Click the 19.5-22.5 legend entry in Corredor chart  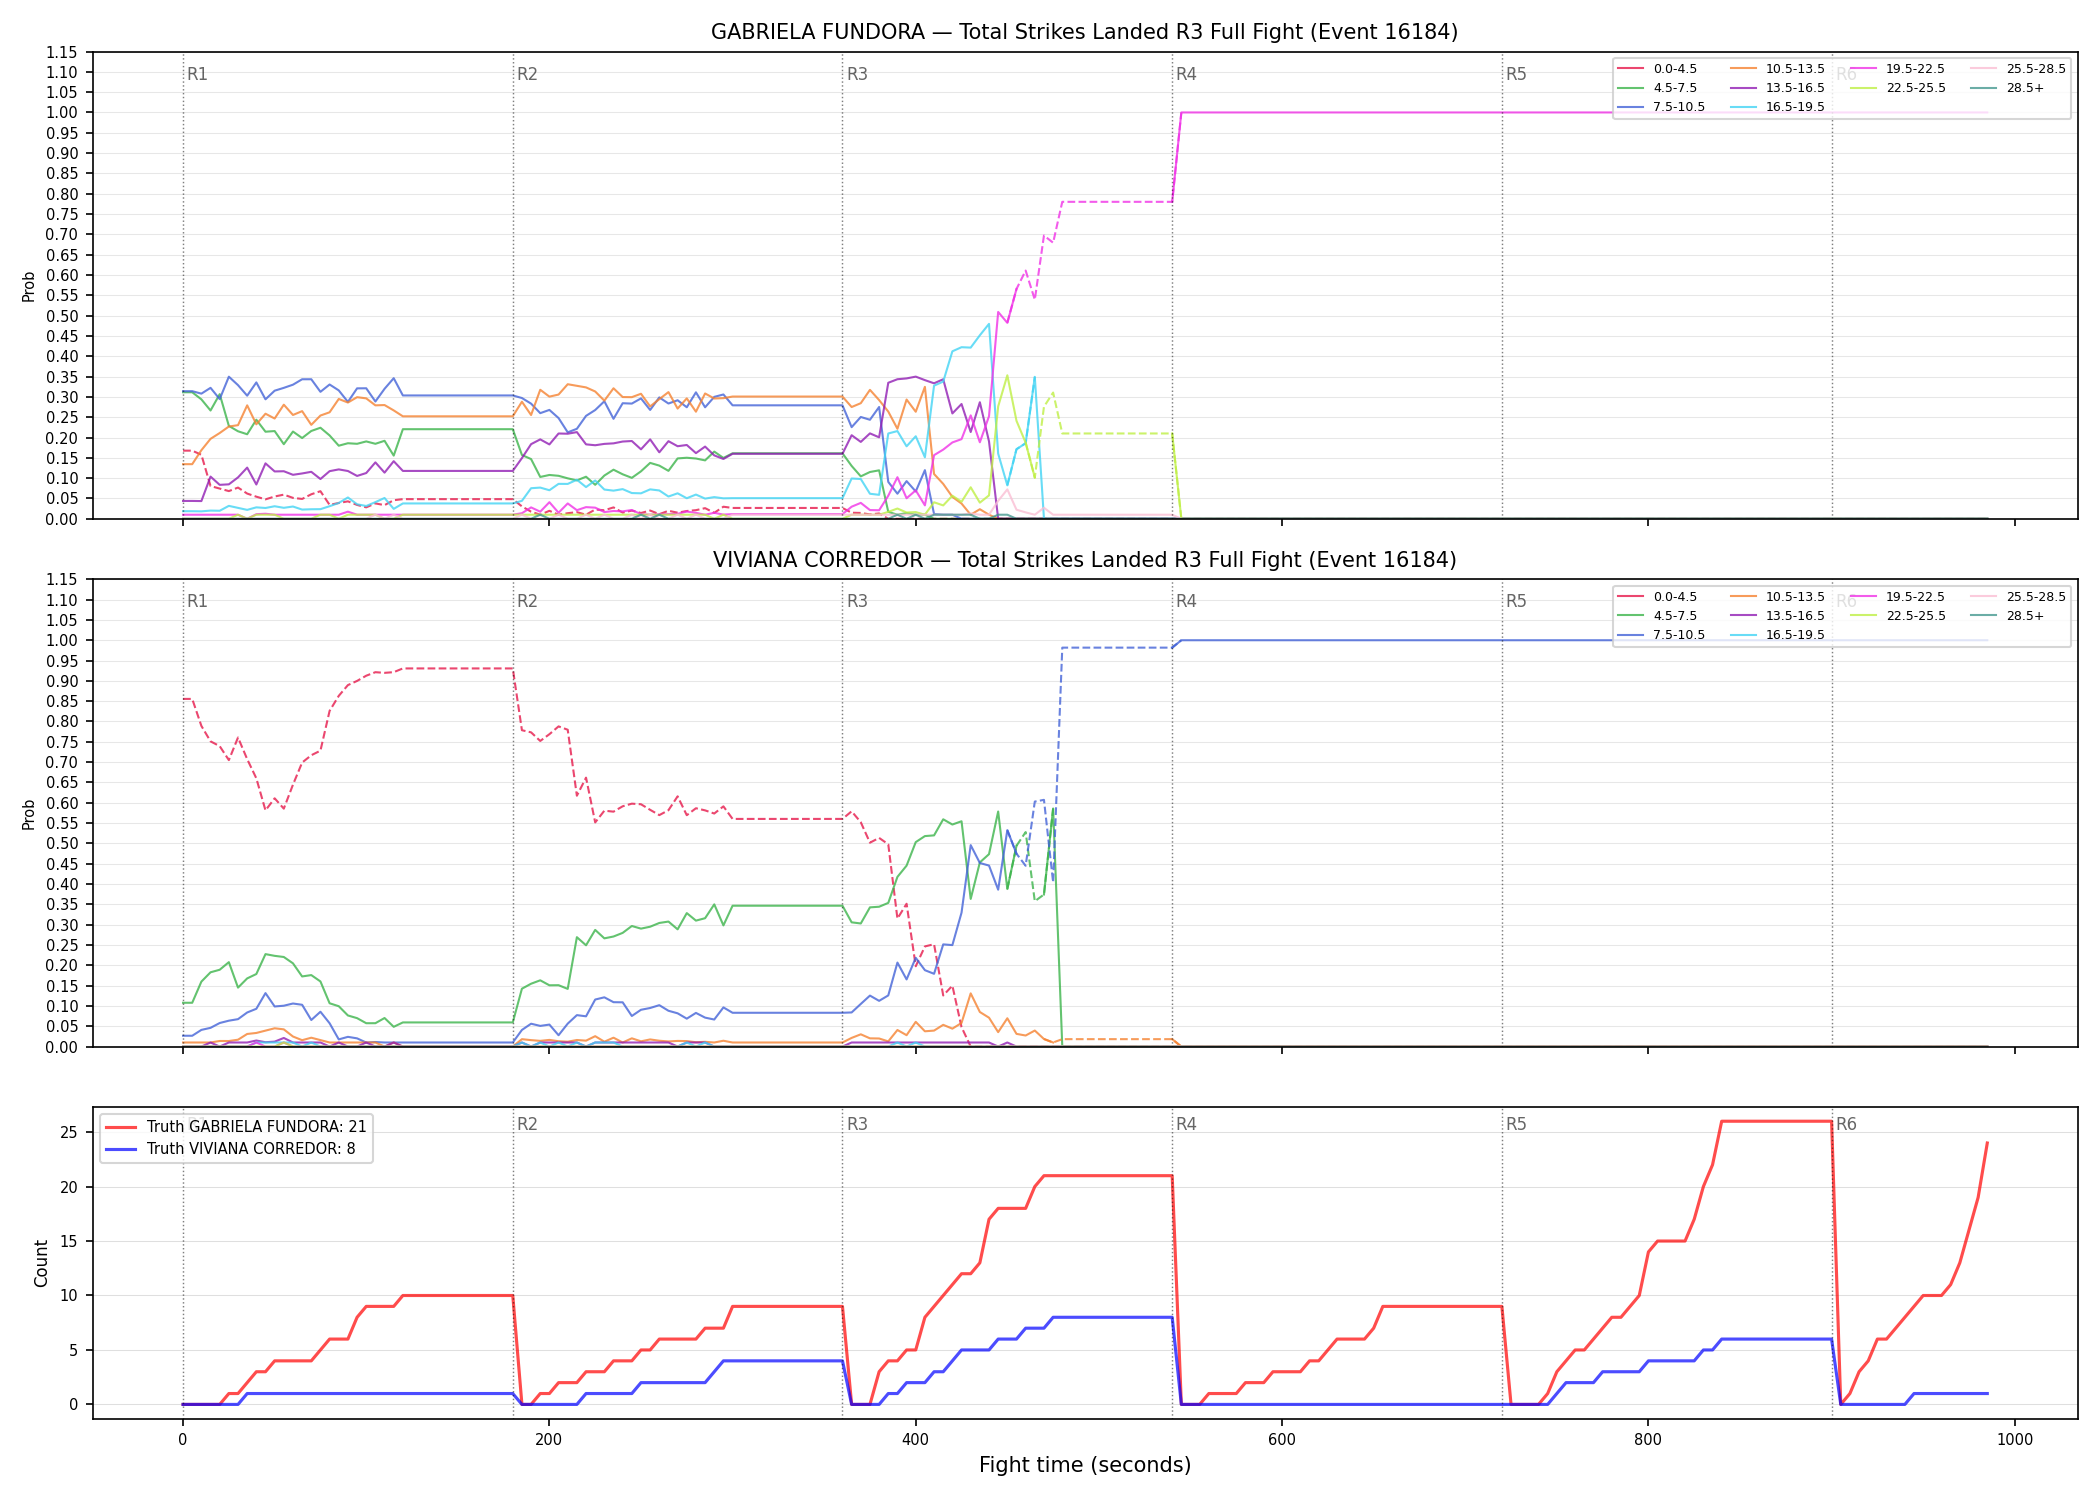tap(1897, 597)
